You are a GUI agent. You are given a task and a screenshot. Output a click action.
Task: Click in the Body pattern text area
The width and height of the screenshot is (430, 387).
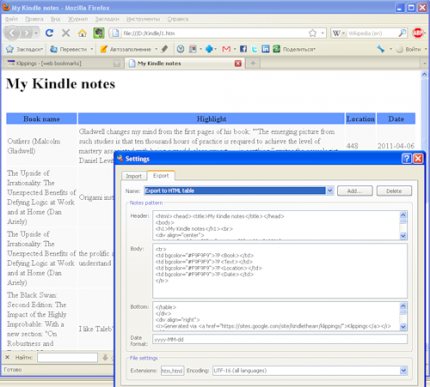coord(280,271)
